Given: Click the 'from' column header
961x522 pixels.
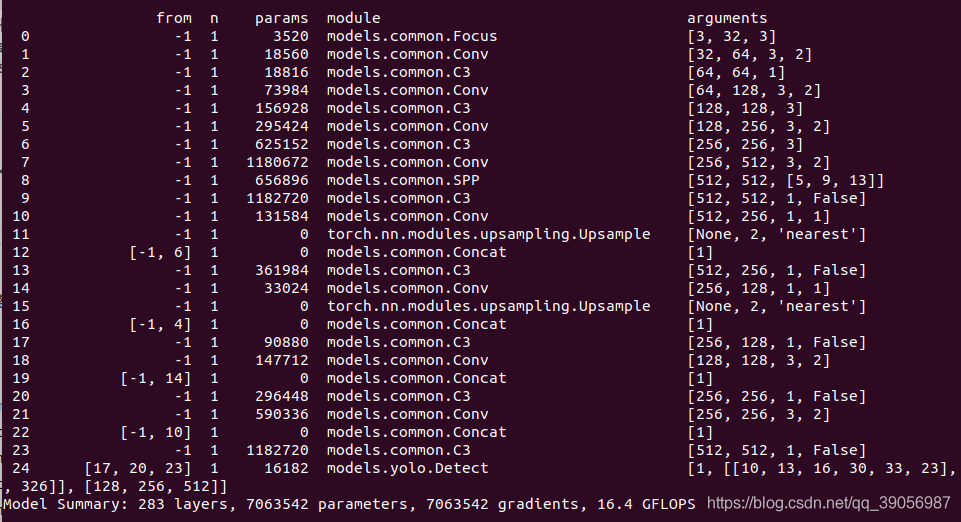Looking at the screenshot, I should [174, 18].
